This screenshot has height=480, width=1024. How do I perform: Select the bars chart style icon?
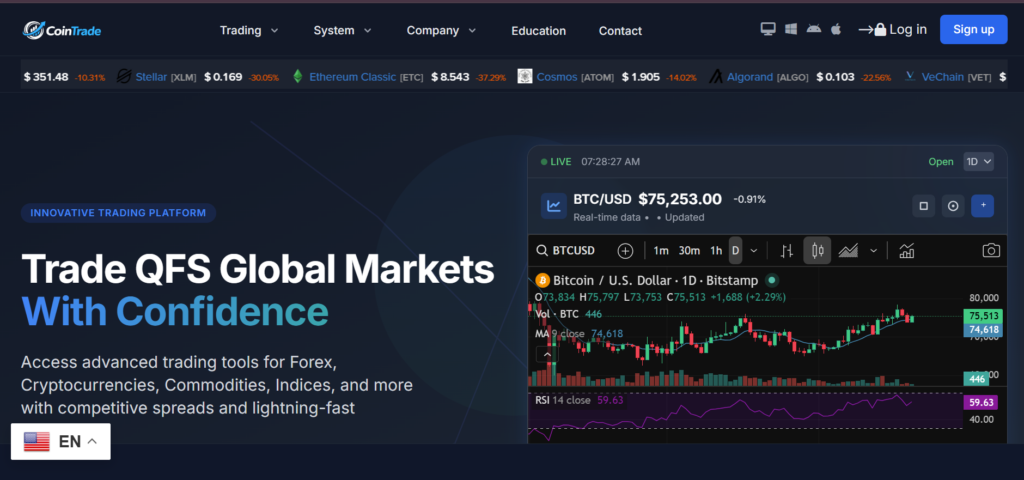[787, 251]
